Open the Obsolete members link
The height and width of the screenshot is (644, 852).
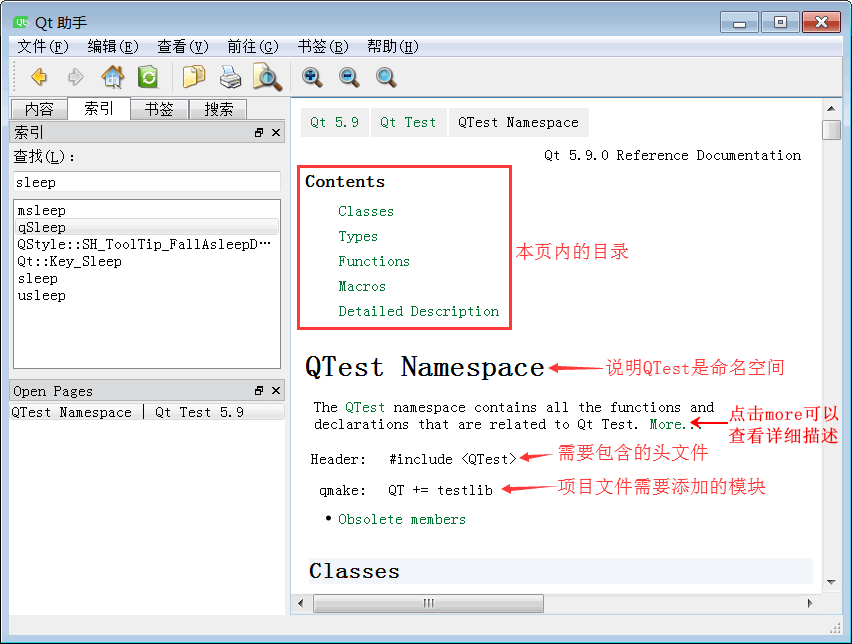[x=402, y=520]
